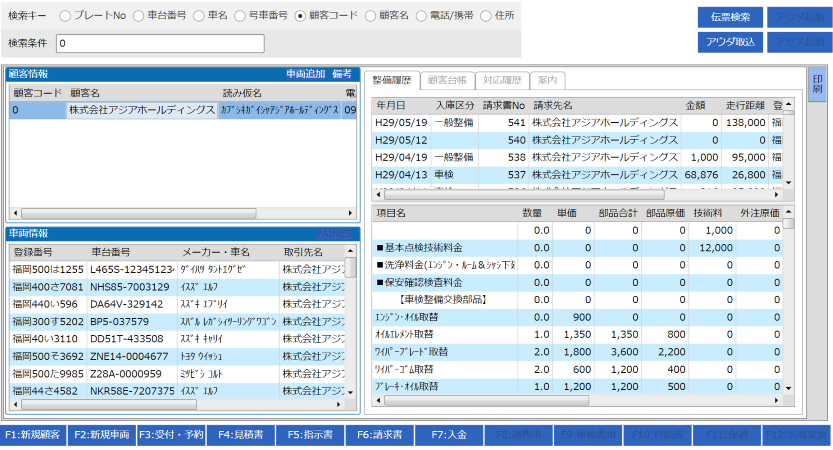Click the 顧客コード column header

[38, 93]
